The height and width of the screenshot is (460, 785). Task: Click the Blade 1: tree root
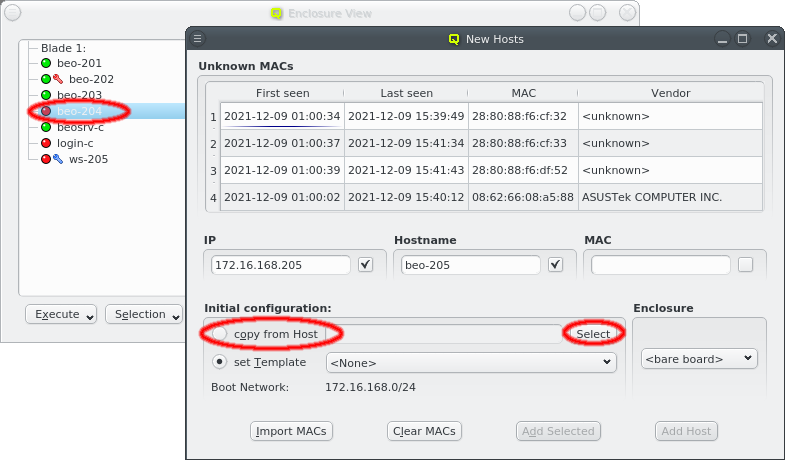(63, 48)
